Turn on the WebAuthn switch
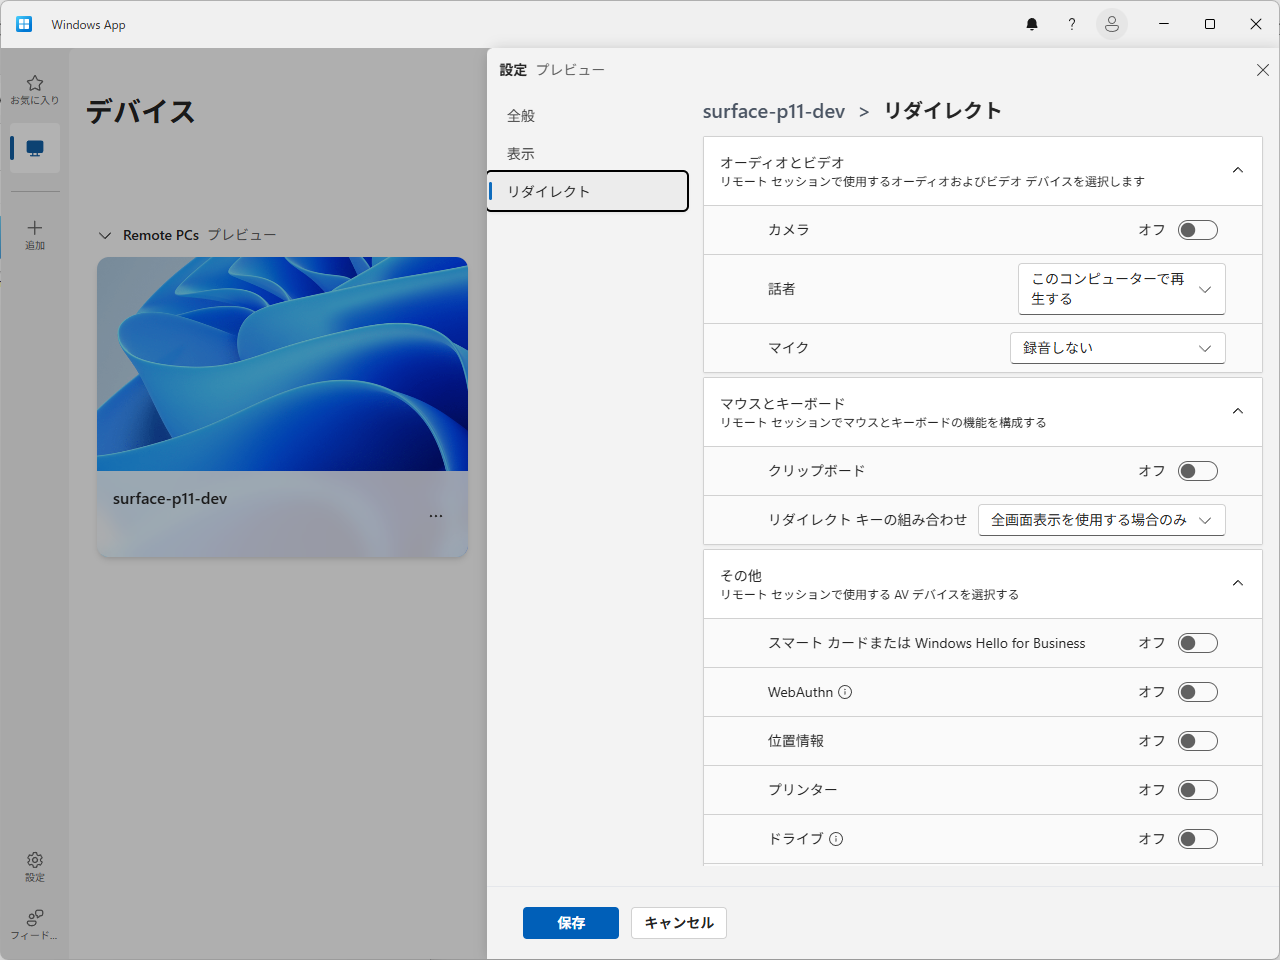The height and width of the screenshot is (960, 1280). click(1198, 692)
